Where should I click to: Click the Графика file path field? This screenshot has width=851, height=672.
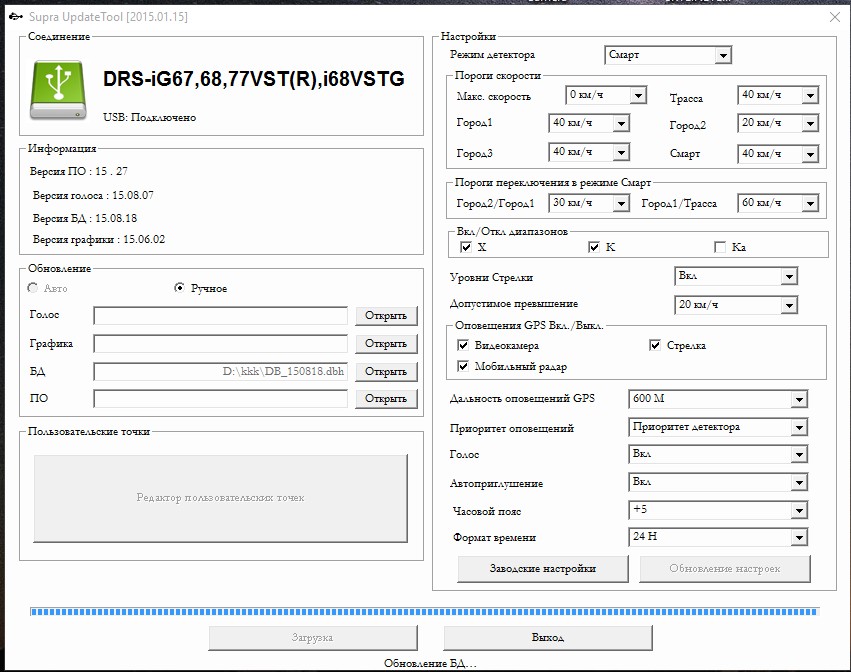click(220, 344)
